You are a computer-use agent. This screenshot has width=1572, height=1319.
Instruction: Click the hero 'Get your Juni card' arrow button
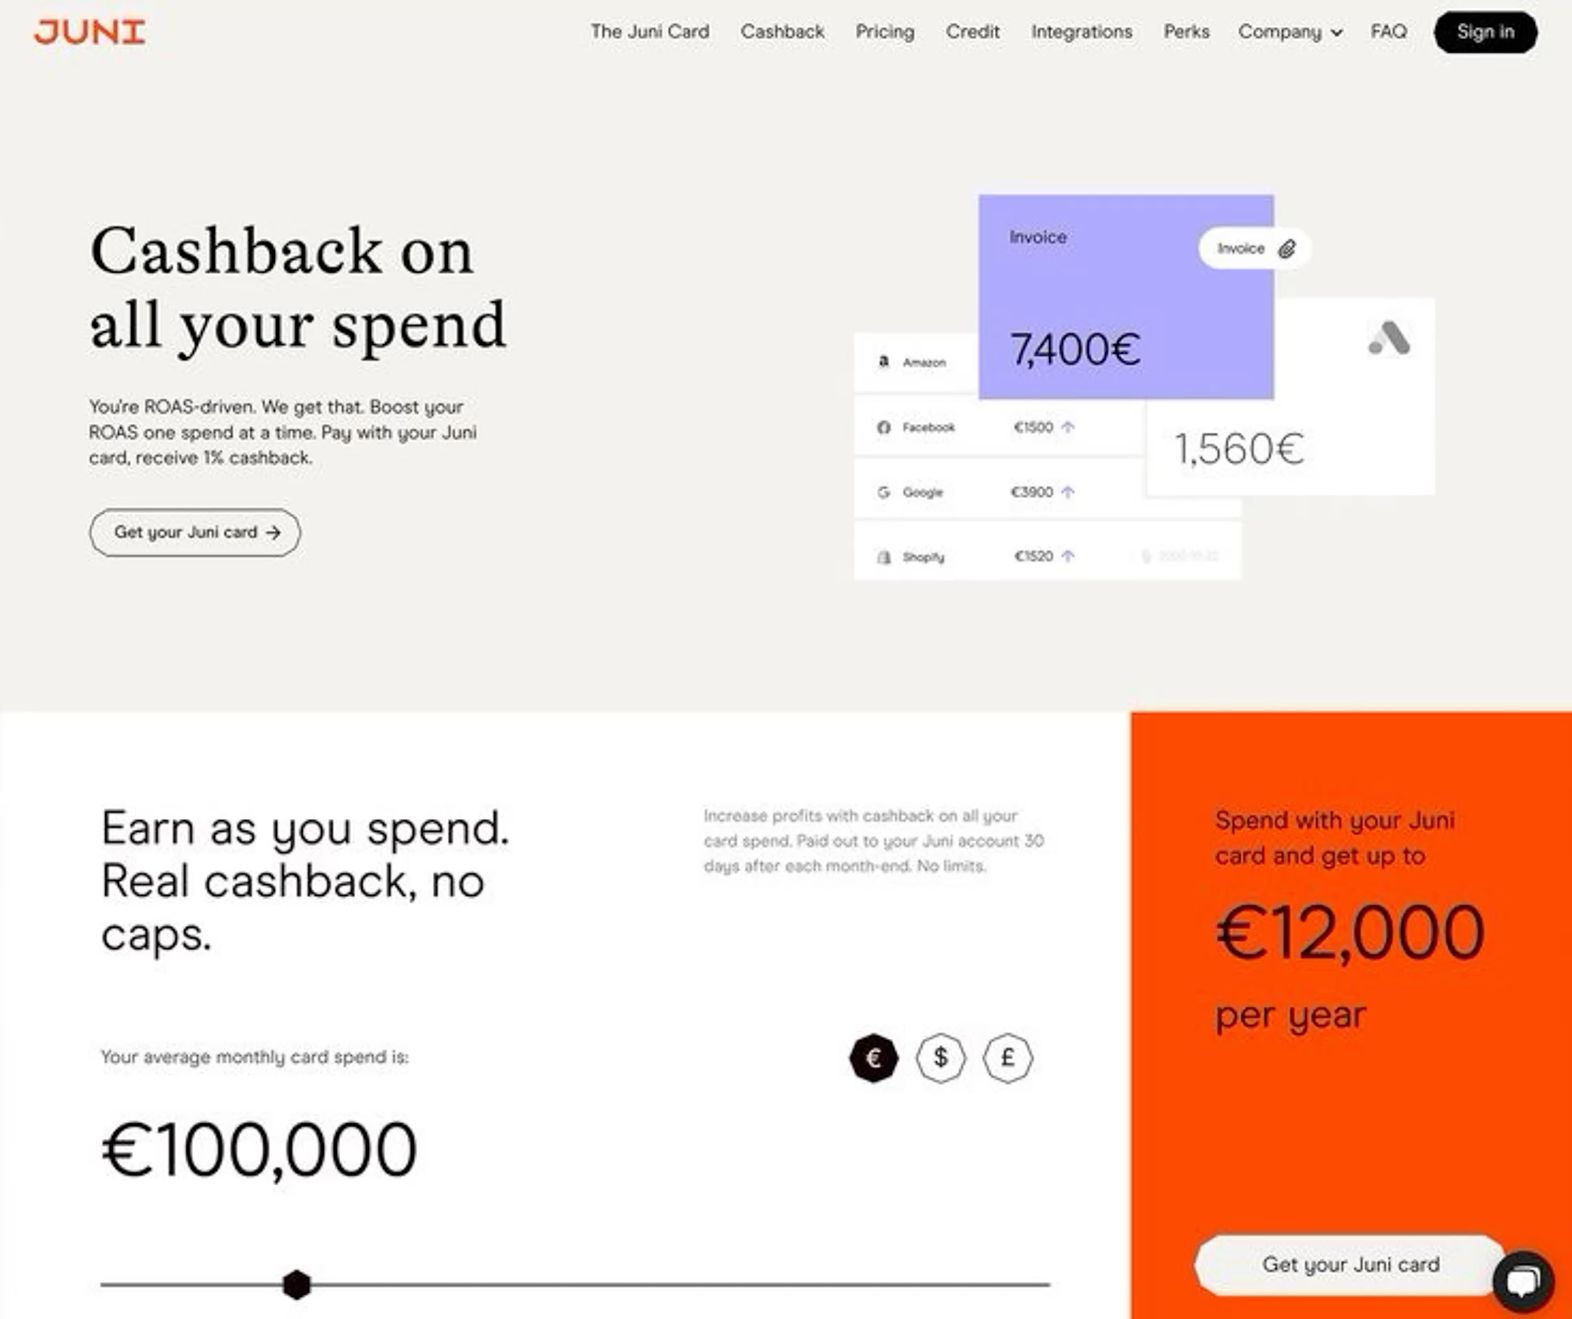(x=195, y=533)
